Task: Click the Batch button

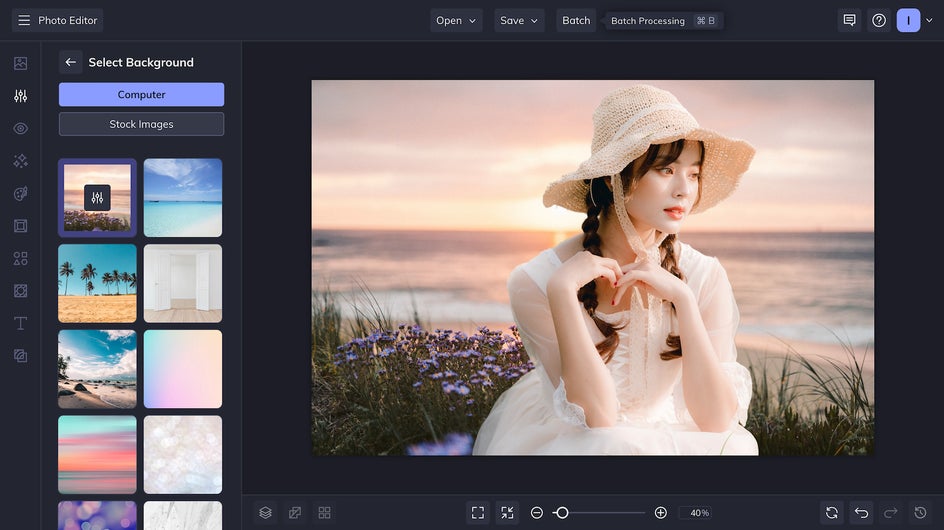Action: point(576,20)
